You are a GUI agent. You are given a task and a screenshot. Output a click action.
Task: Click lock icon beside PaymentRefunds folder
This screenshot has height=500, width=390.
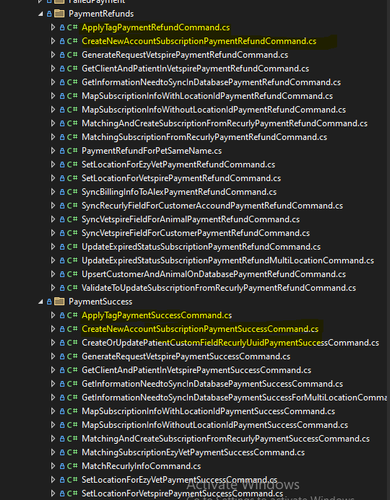pyautogui.click(x=49, y=14)
